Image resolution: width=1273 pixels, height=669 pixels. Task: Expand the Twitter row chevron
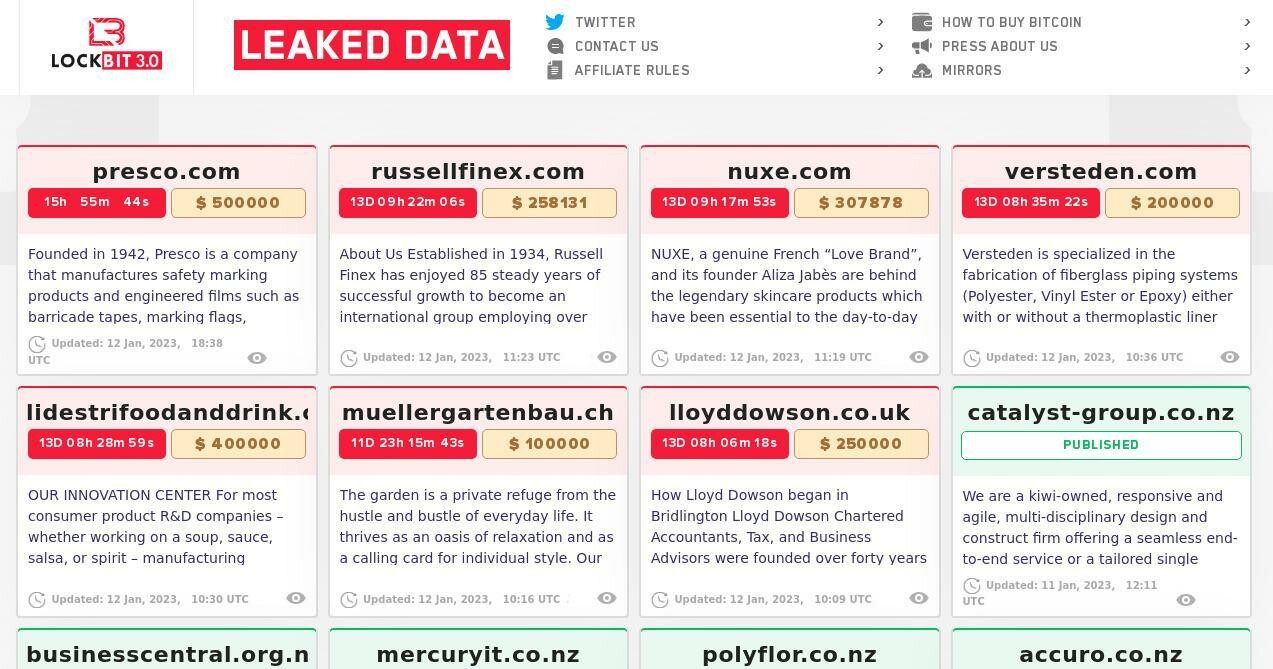880,22
